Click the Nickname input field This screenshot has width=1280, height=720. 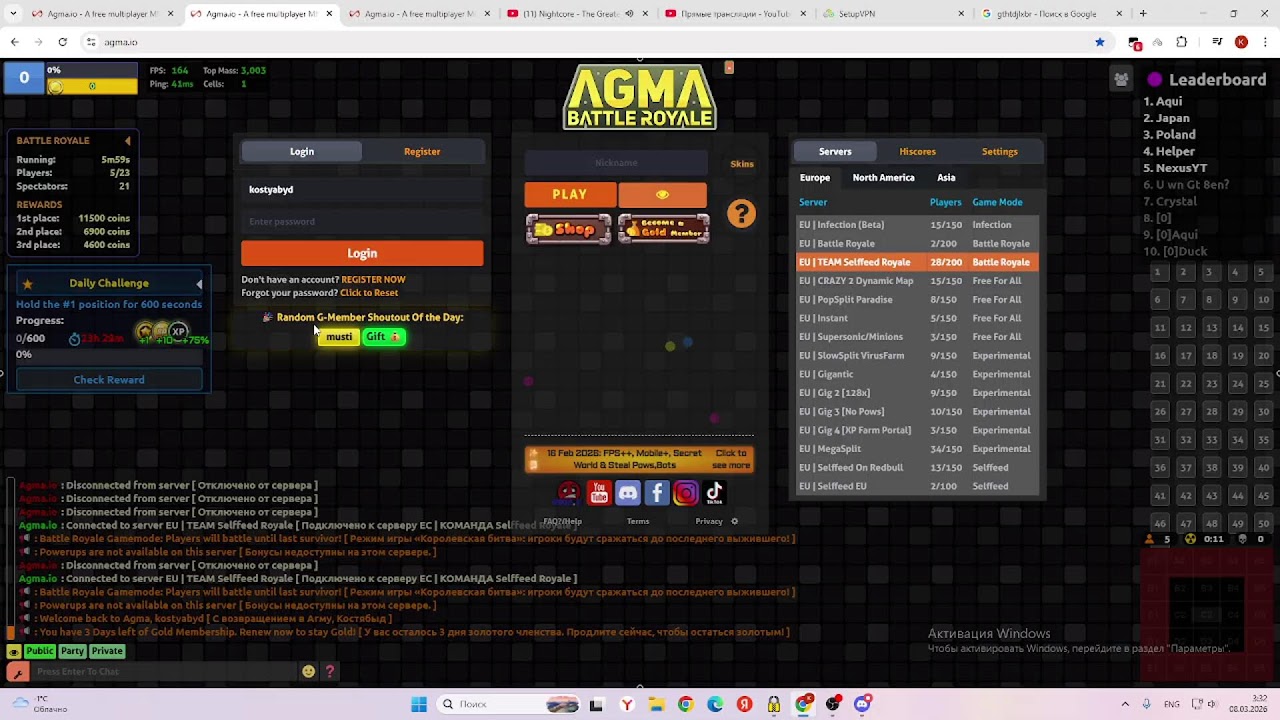[616, 163]
